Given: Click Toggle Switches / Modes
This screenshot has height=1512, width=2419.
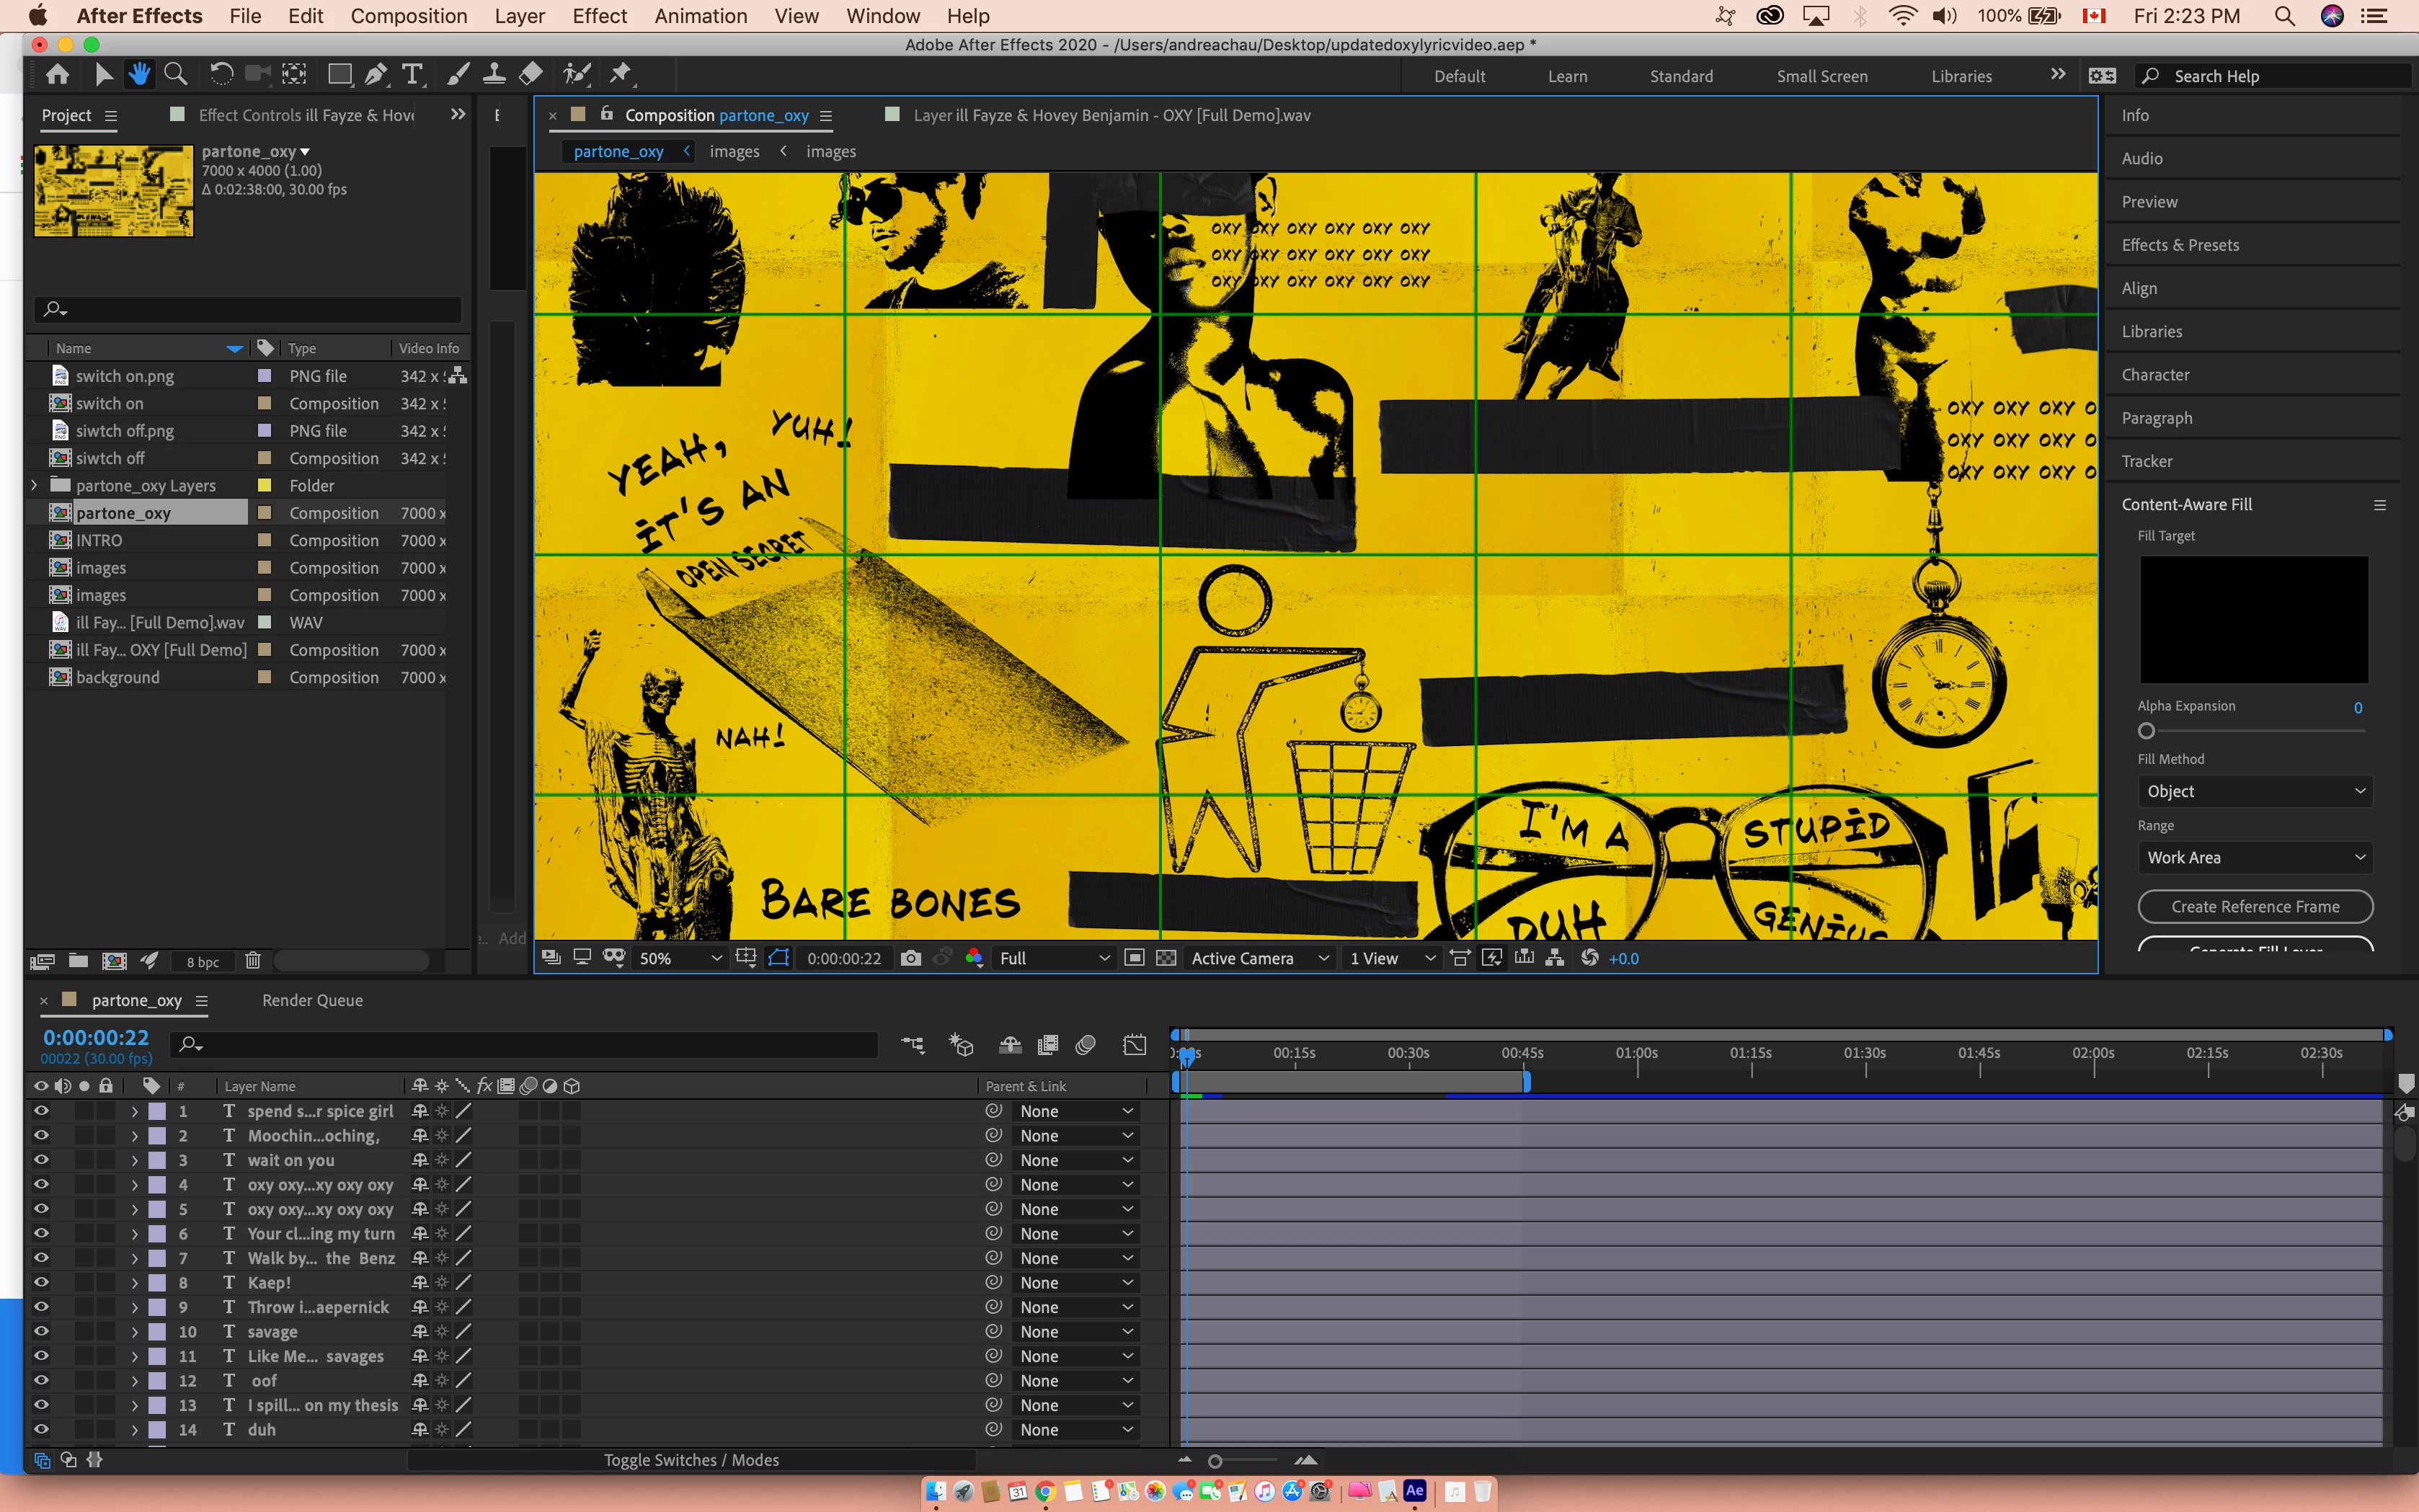Looking at the screenshot, I should coord(691,1460).
